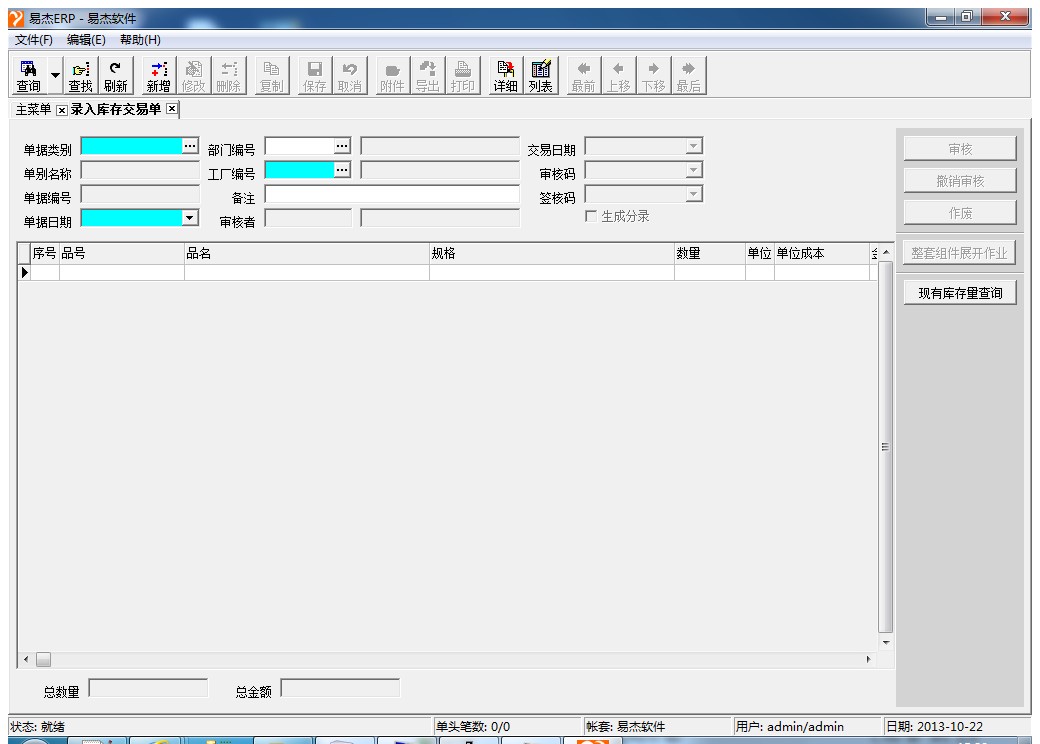Click the 查询 (Query) toolbar icon
This screenshot has width=1040, height=744.
(x=29, y=75)
